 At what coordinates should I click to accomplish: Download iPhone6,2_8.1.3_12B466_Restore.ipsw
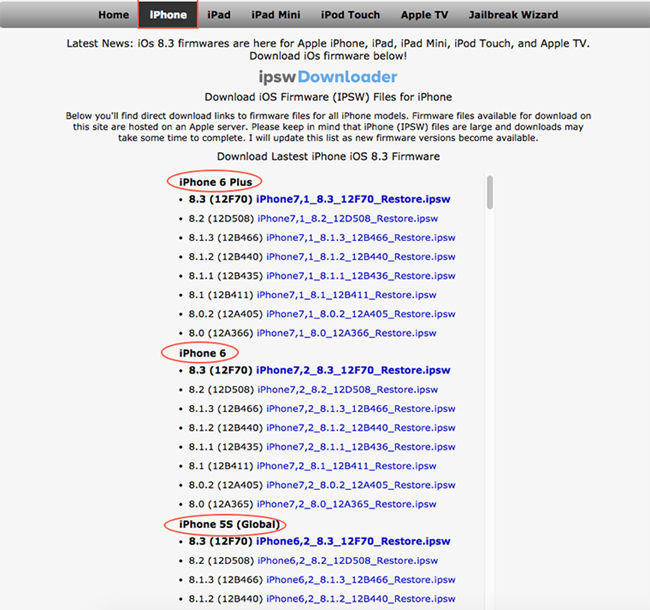pos(361,580)
